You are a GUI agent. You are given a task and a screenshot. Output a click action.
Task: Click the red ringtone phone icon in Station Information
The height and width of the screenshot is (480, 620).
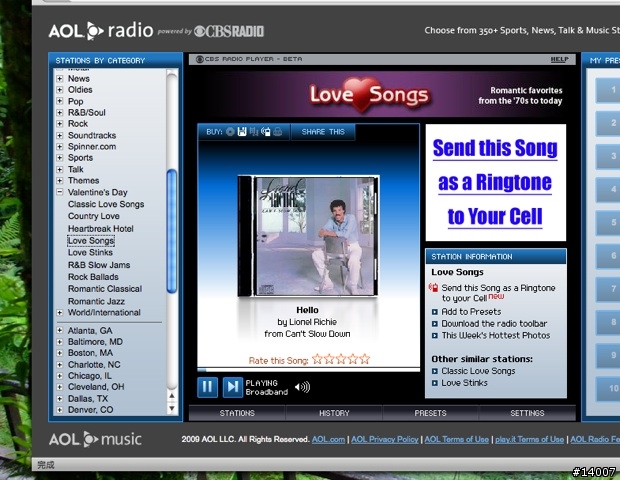click(433, 288)
